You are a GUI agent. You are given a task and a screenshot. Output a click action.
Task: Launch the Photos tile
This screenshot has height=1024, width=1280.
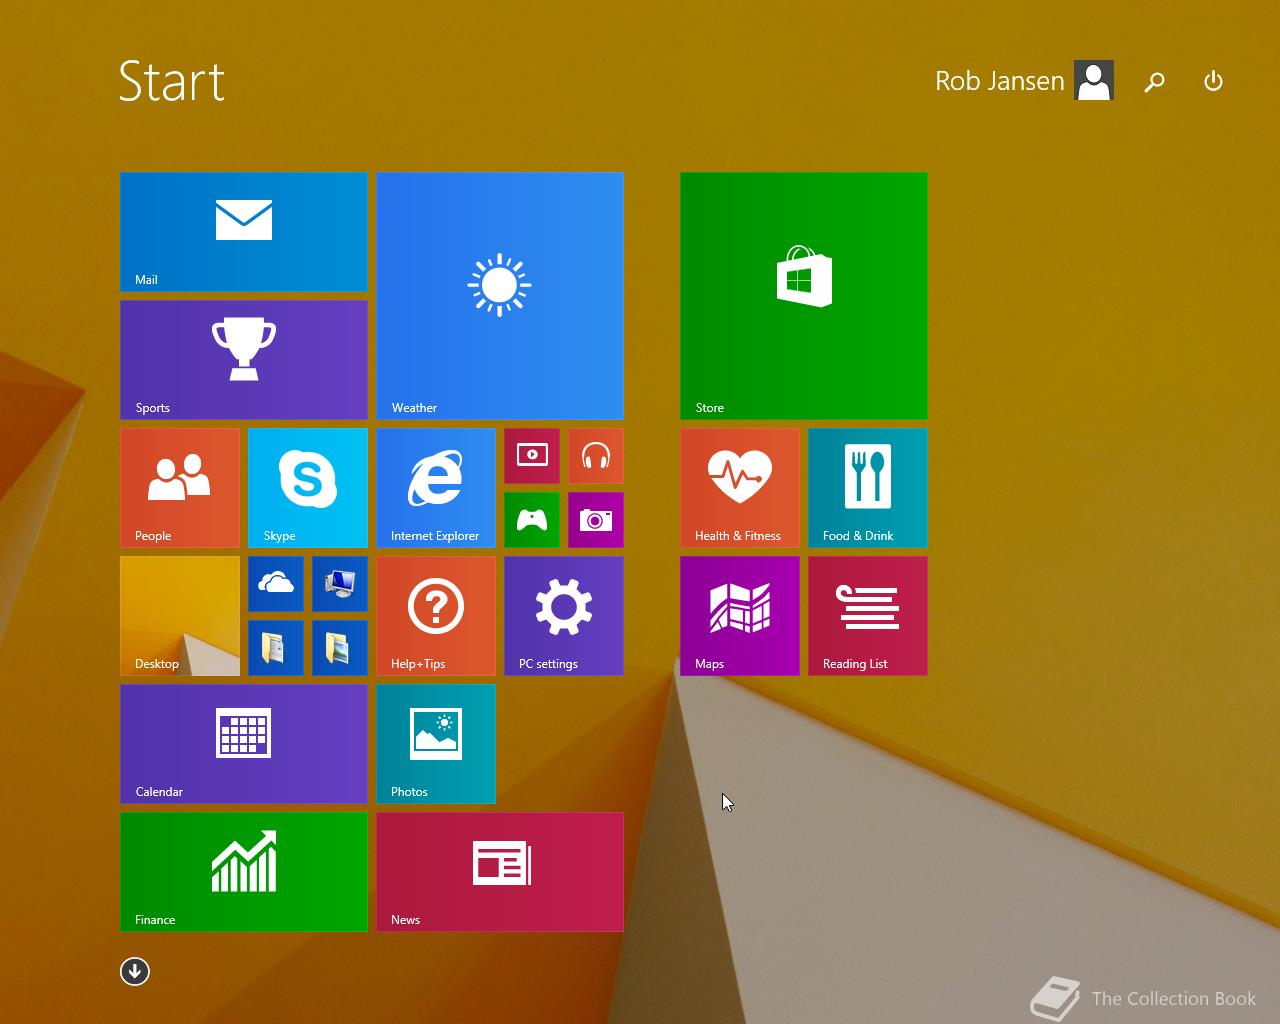(436, 744)
